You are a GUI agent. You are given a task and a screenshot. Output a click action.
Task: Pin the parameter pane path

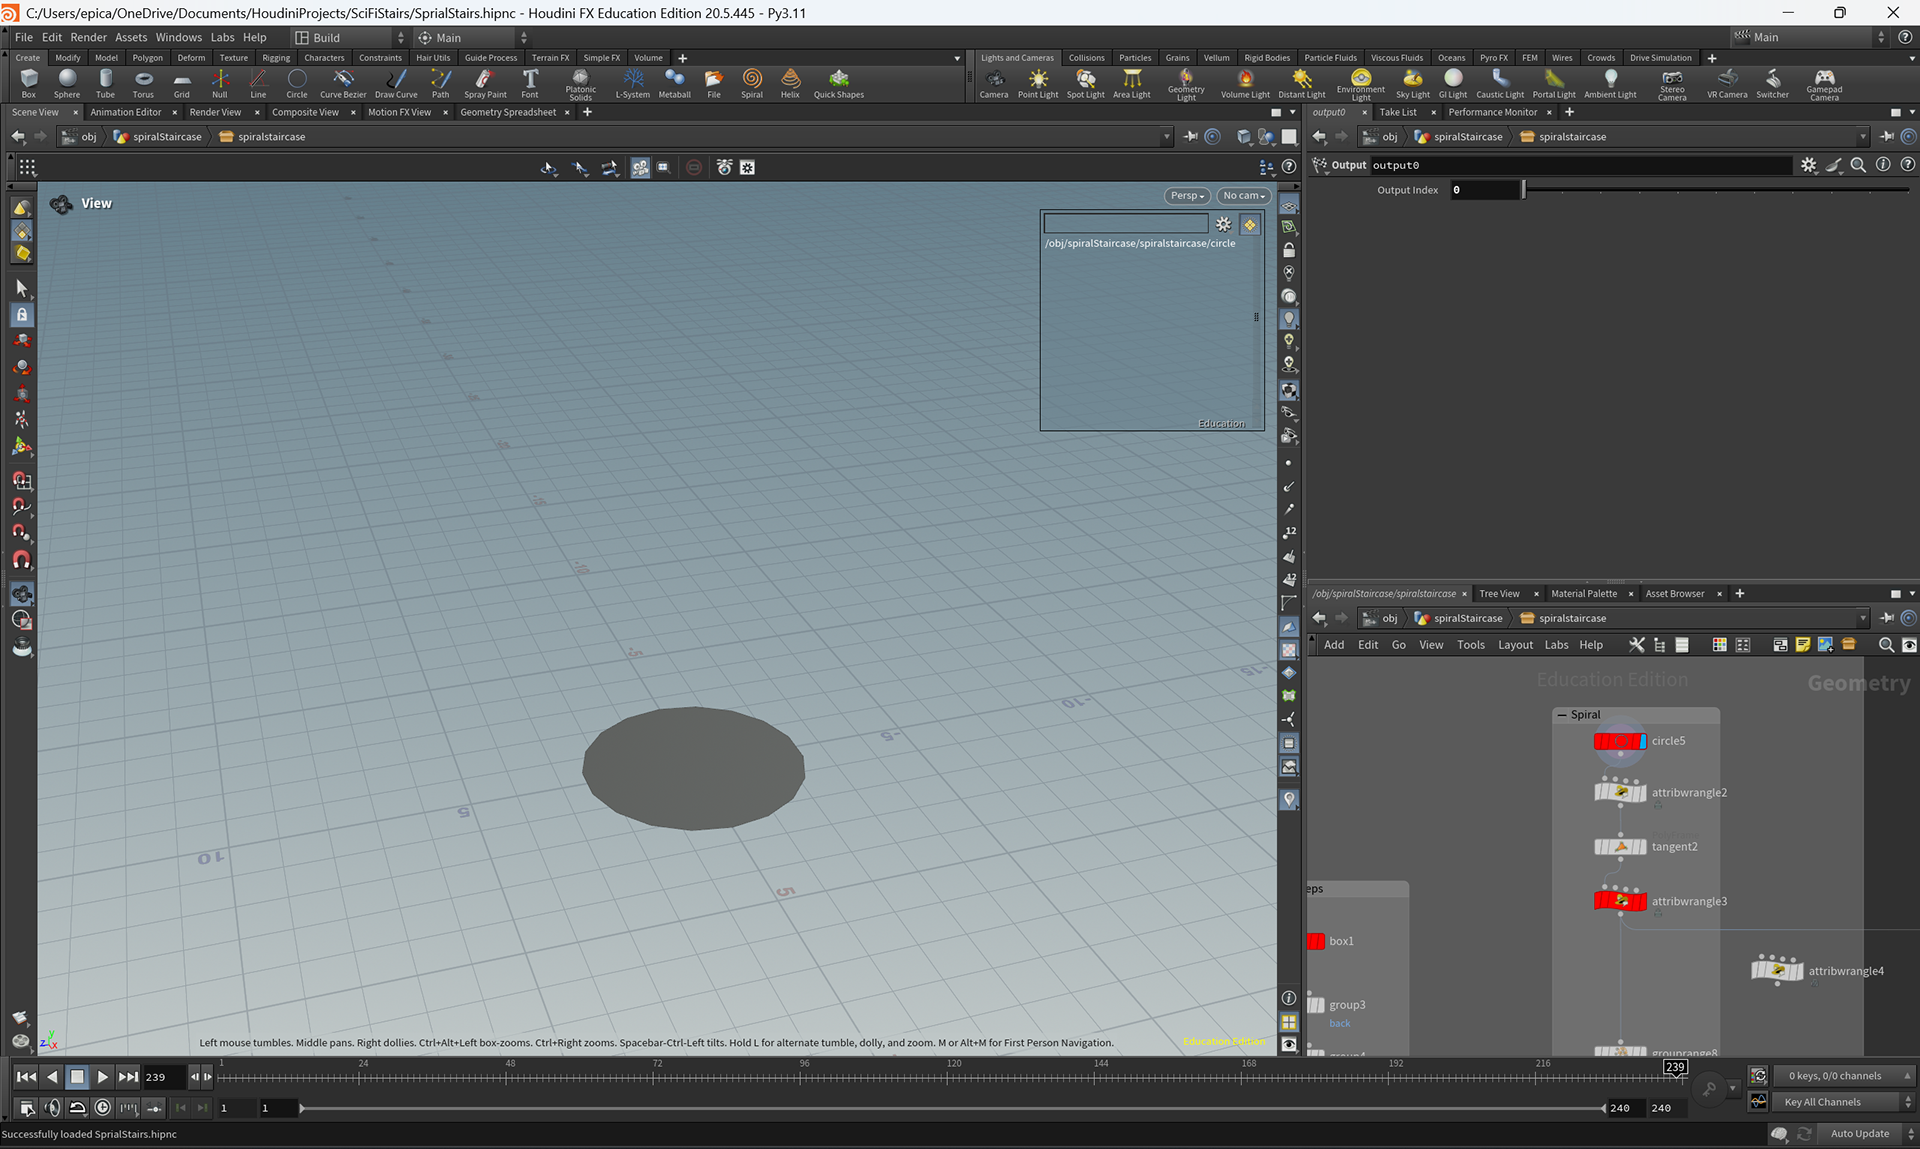[1887, 136]
